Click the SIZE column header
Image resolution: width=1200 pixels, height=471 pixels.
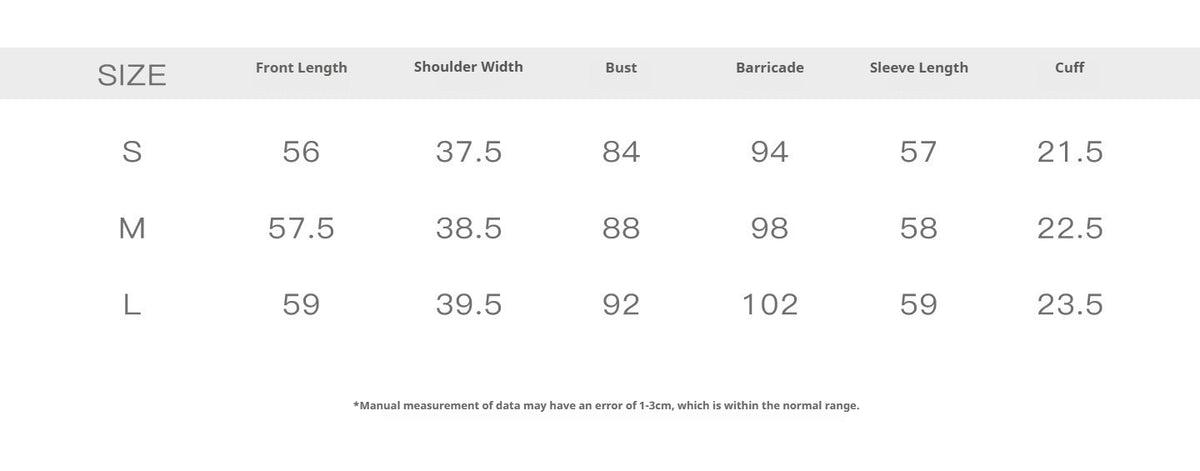tap(131, 75)
